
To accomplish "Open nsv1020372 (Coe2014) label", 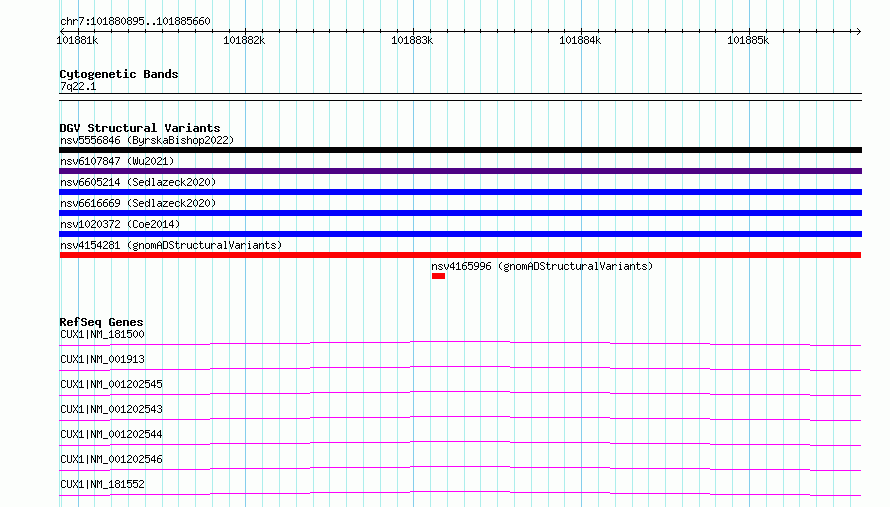I will 120,224.
